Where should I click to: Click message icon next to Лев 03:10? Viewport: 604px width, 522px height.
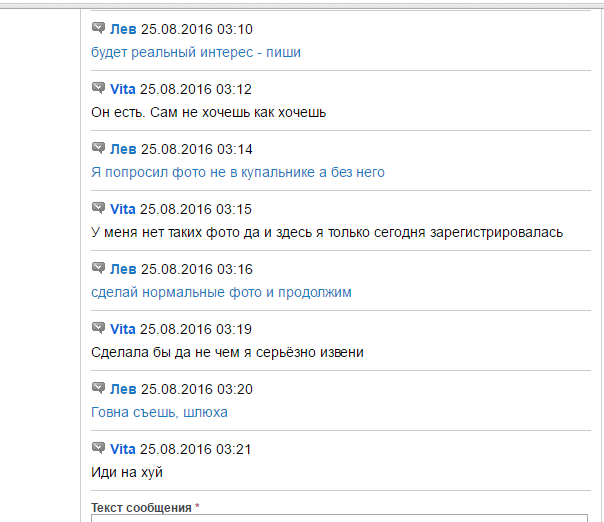coord(98,28)
